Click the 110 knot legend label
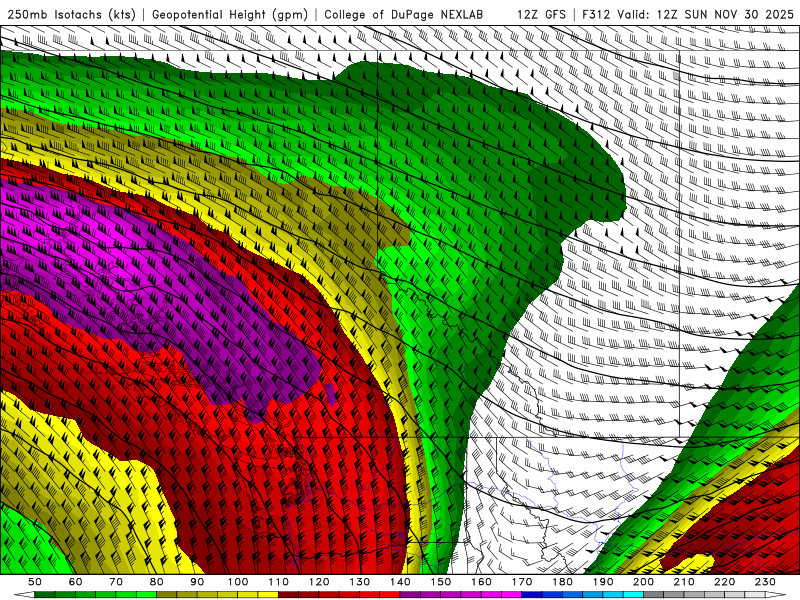The image size is (800, 600). [279, 582]
